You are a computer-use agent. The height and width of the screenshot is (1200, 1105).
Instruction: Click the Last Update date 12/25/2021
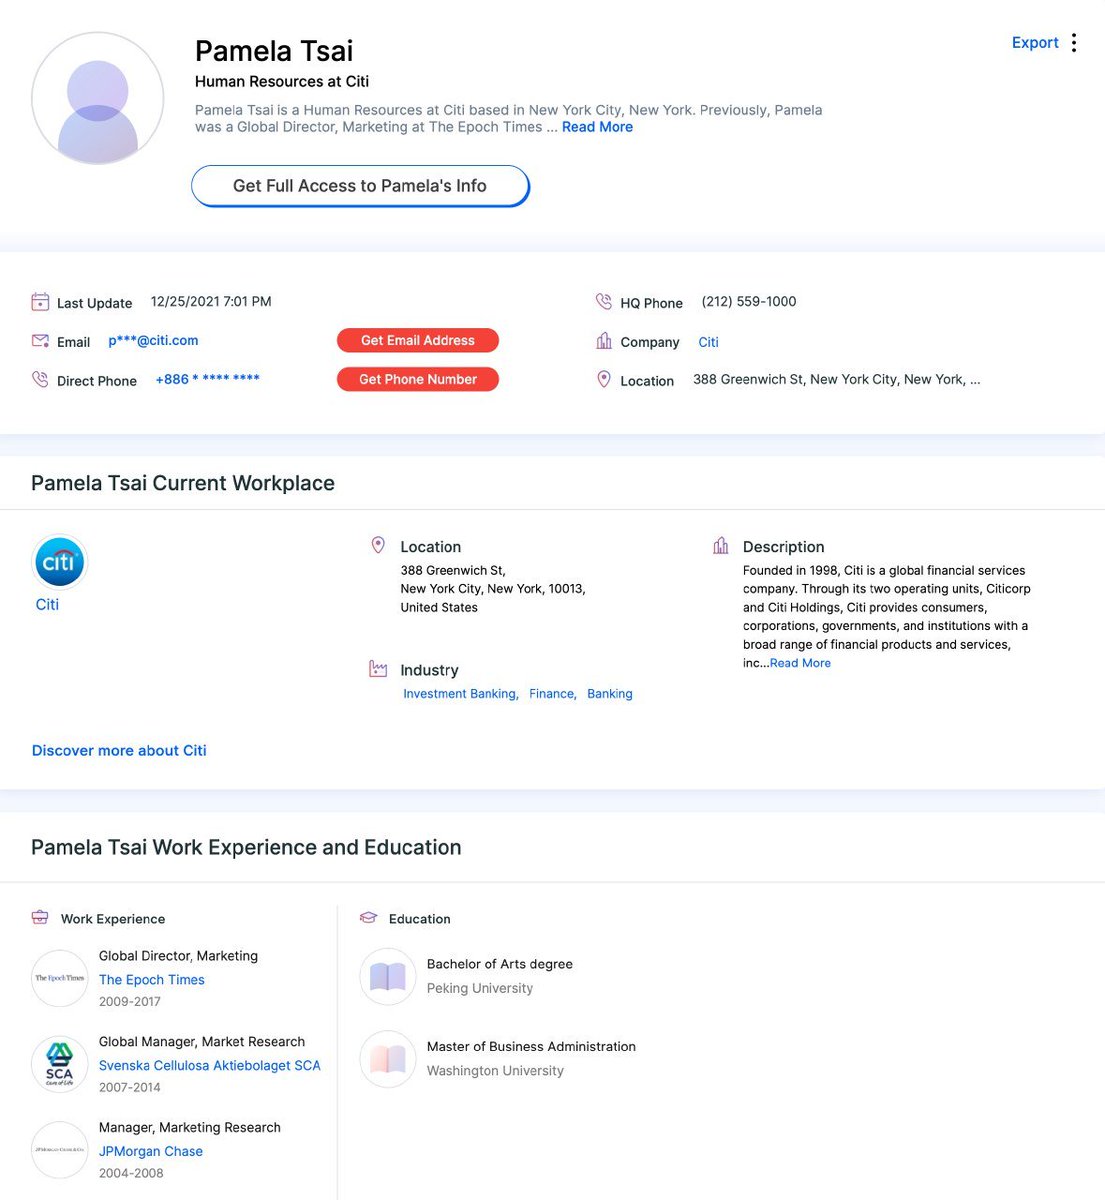click(211, 302)
